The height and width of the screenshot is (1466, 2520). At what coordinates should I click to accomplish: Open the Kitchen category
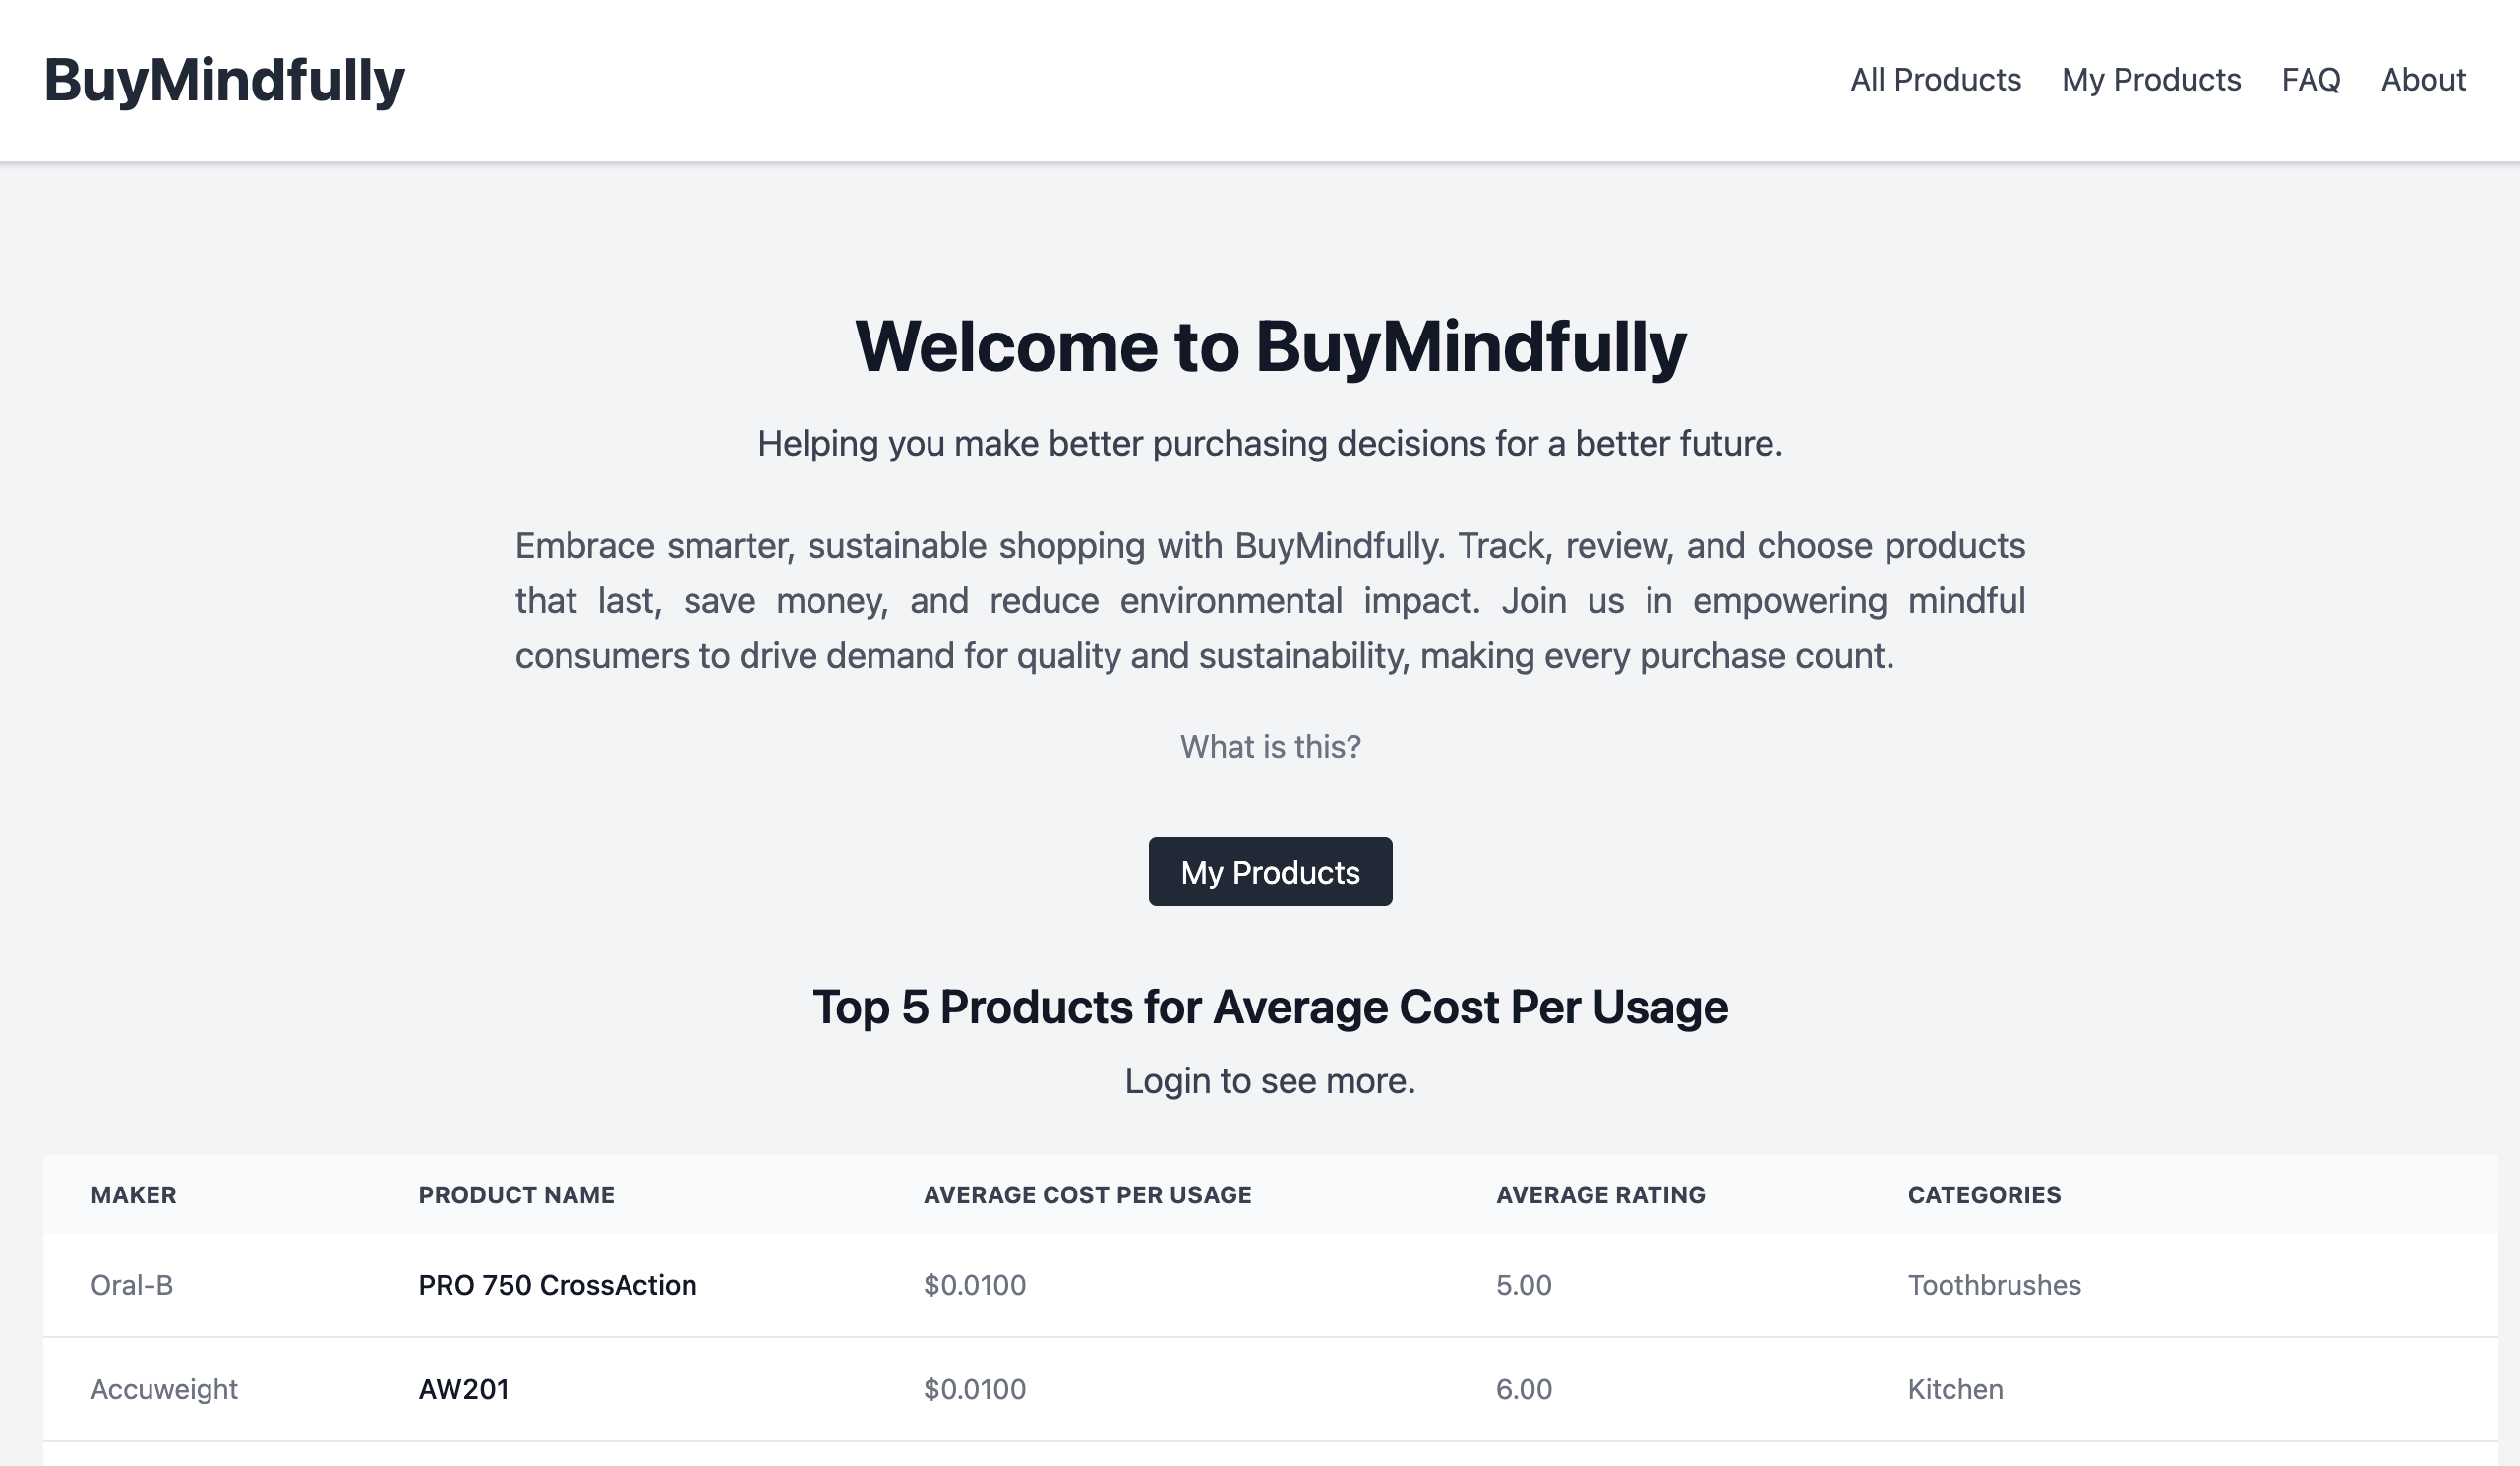click(1955, 1389)
